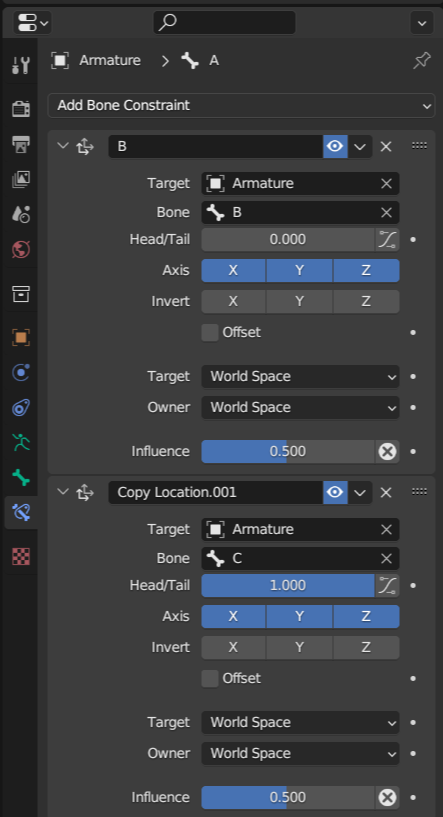This screenshot has height=817, width=443.
Task: Clear Bone C target field
Action: click(386, 559)
